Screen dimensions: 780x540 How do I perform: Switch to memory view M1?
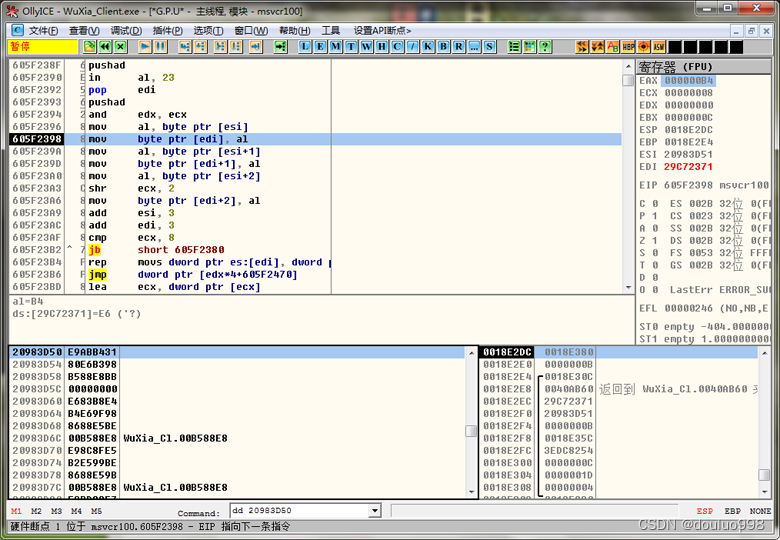(x=16, y=511)
